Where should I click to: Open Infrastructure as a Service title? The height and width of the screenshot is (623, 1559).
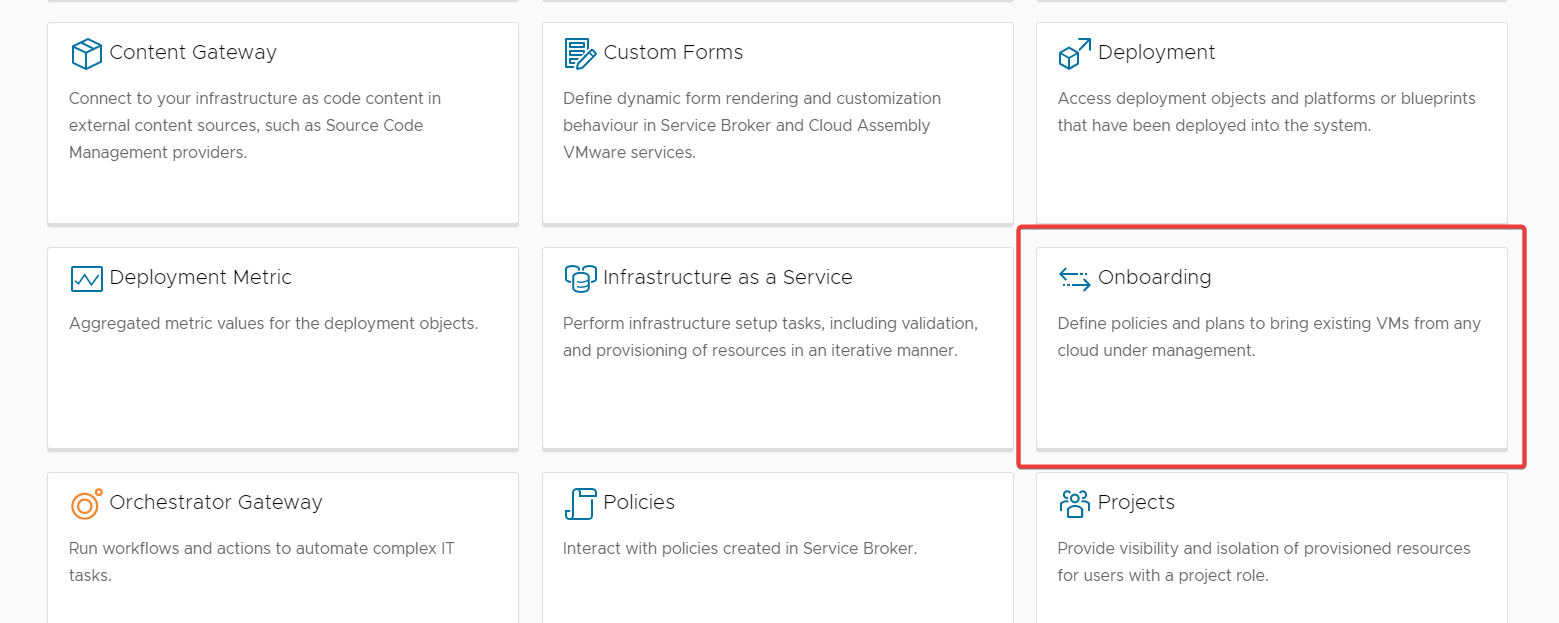[x=728, y=277]
